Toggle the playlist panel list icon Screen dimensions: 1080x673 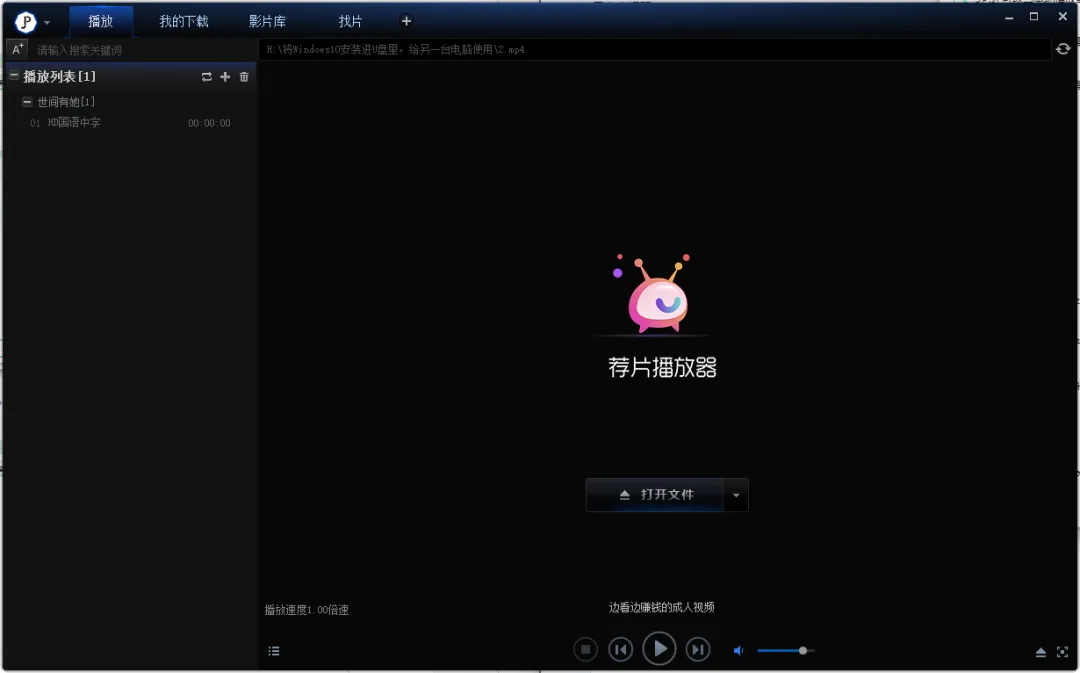point(274,651)
